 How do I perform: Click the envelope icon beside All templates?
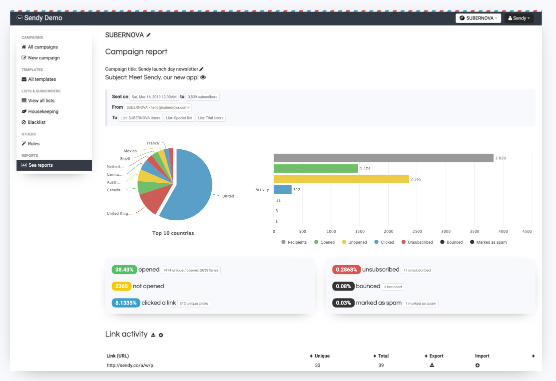click(24, 79)
